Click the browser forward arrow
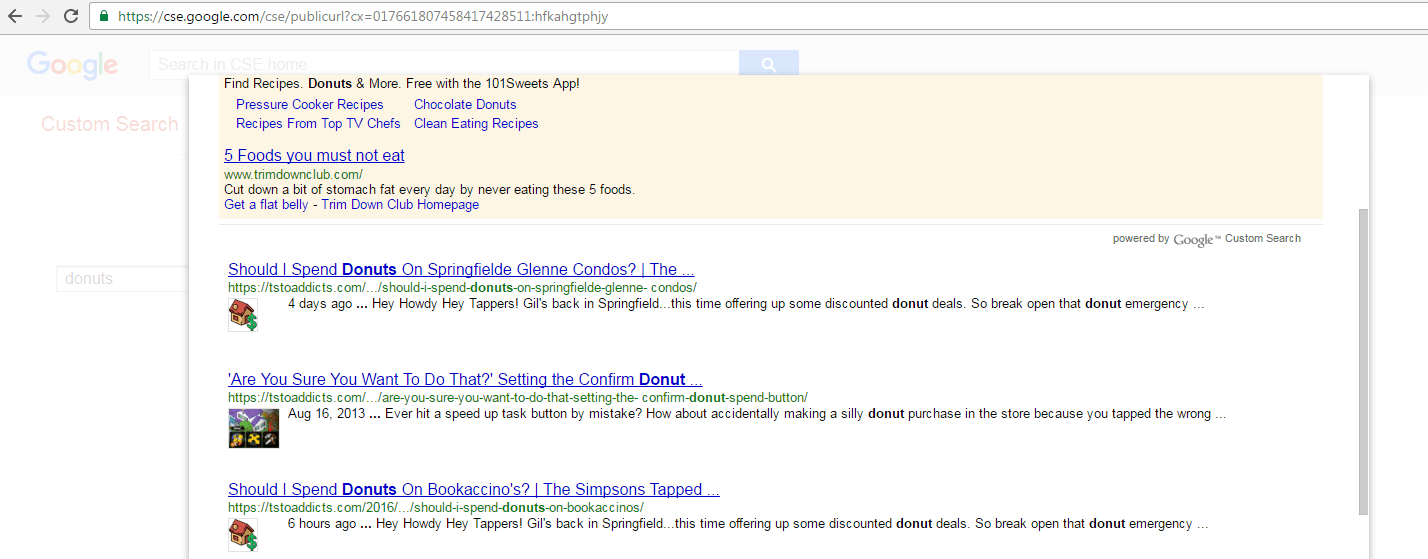This screenshot has width=1428, height=559. point(42,16)
